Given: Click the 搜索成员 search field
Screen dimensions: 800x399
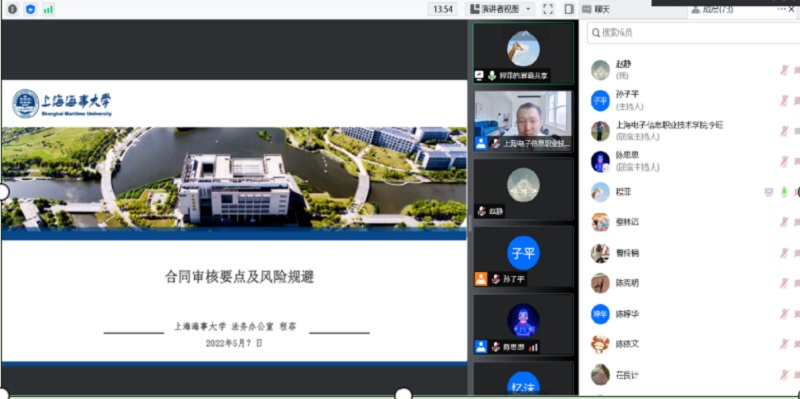Looking at the screenshot, I should point(694,33).
